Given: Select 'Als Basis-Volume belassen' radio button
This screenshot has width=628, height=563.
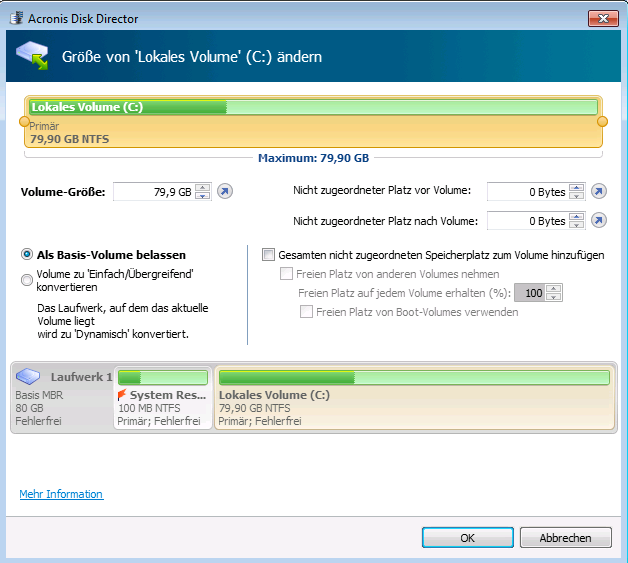Looking at the screenshot, I should [x=27, y=254].
